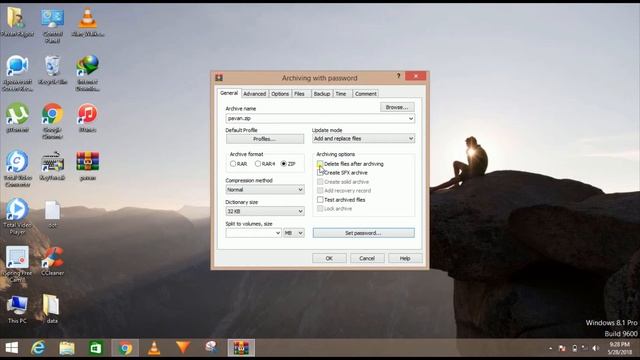Select ZIP archive format
Viewport: 640px width, 360px height.
[x=284, y=164]
